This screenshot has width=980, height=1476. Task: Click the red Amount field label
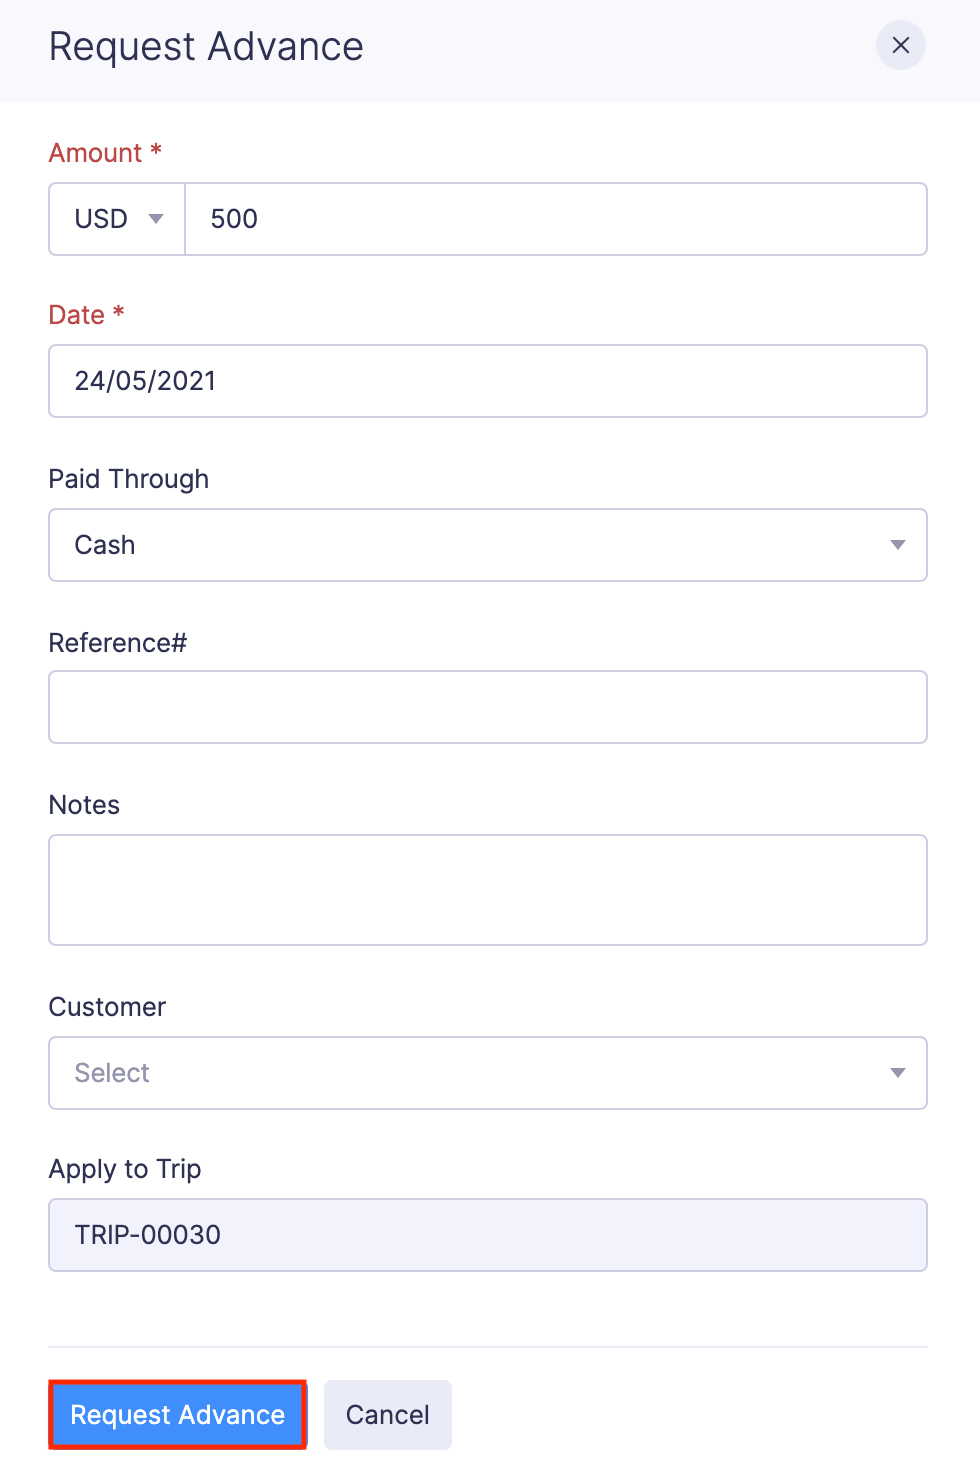pyautogui.click(x=96, y=153)
